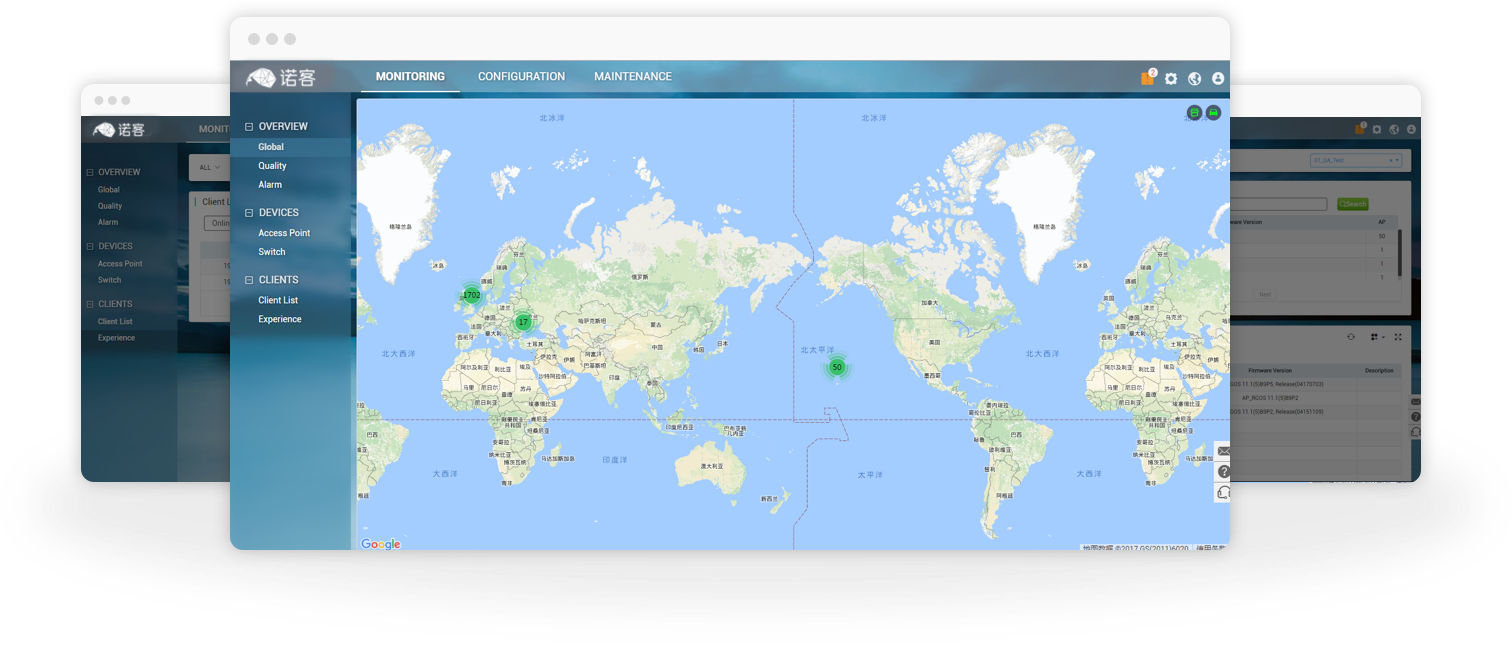Switch to the CONFIGURATION tab
Screen dimensions: 1512x645
coord(521,77)
